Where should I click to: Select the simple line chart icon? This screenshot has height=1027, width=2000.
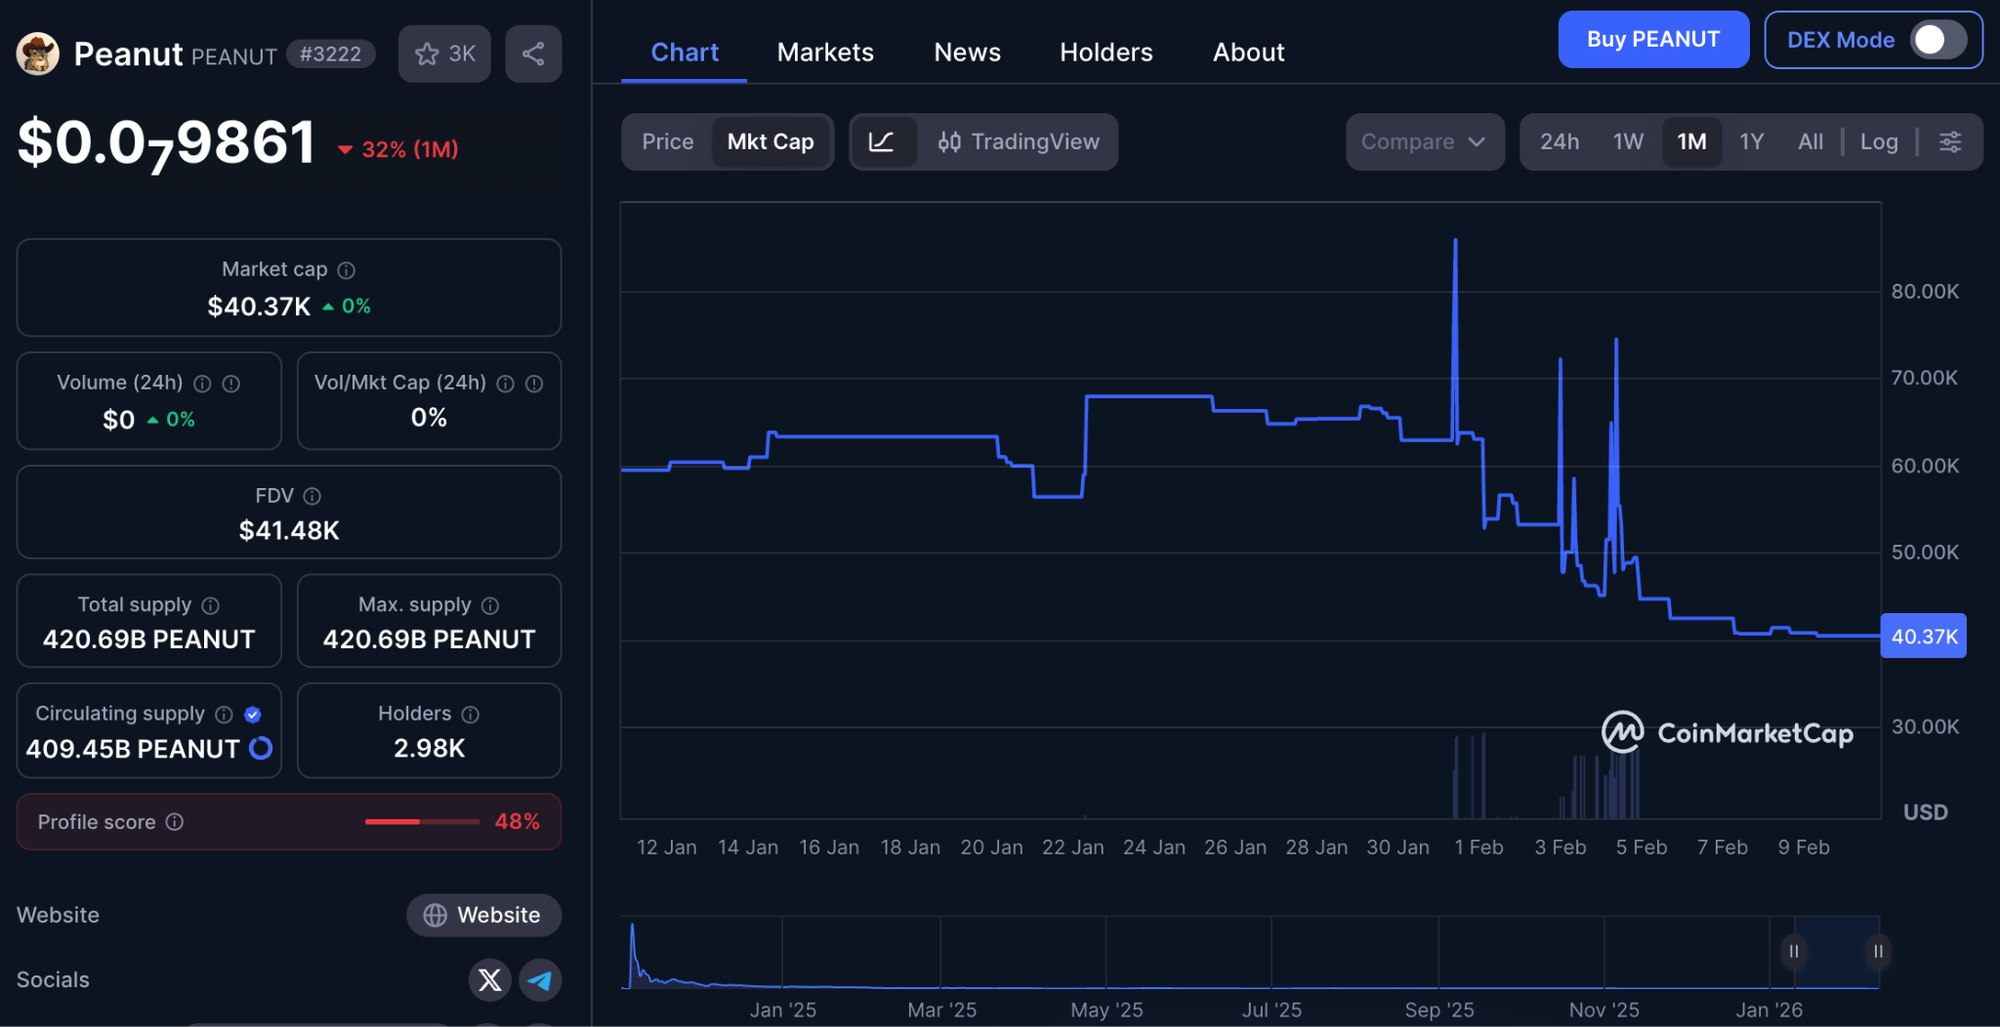(884, 141)
